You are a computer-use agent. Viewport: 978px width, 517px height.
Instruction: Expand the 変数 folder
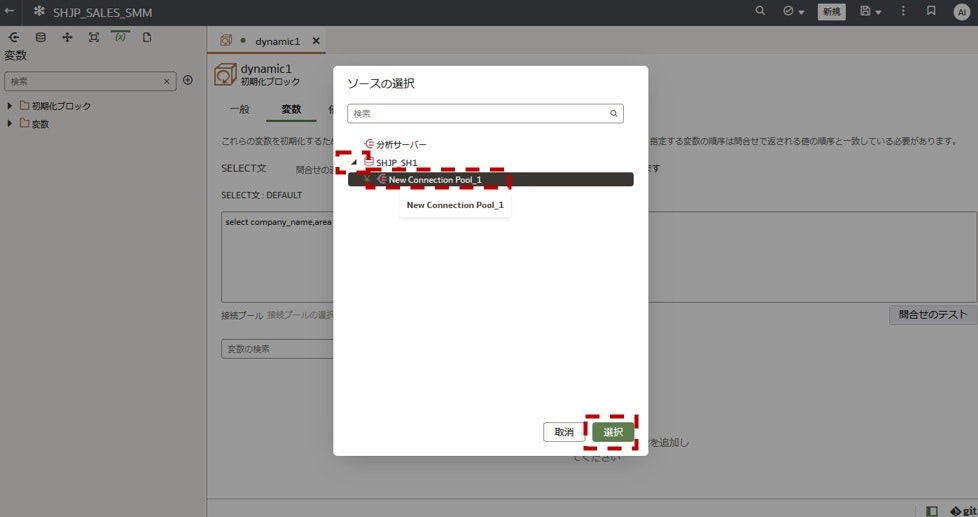point(9,123)
